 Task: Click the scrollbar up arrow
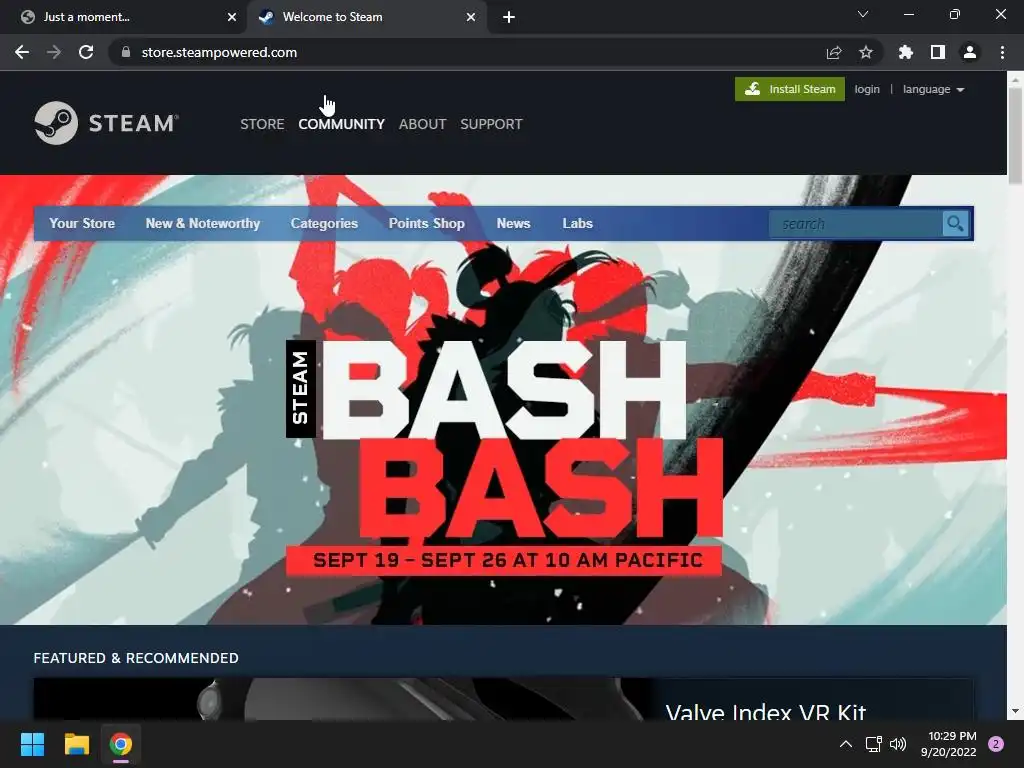pyautogui.click(x=1015, y=78)
